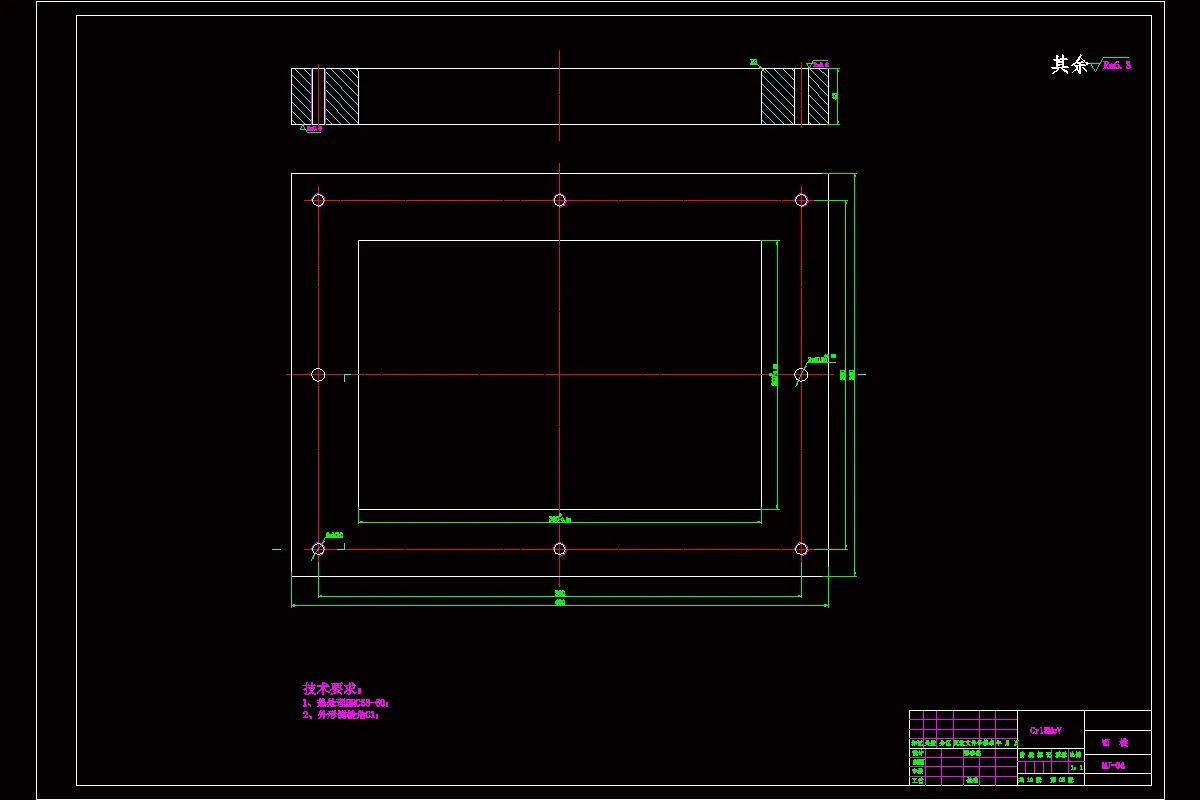
Task: Click the top-right bolt hole circle
Action: click(801, 200)
